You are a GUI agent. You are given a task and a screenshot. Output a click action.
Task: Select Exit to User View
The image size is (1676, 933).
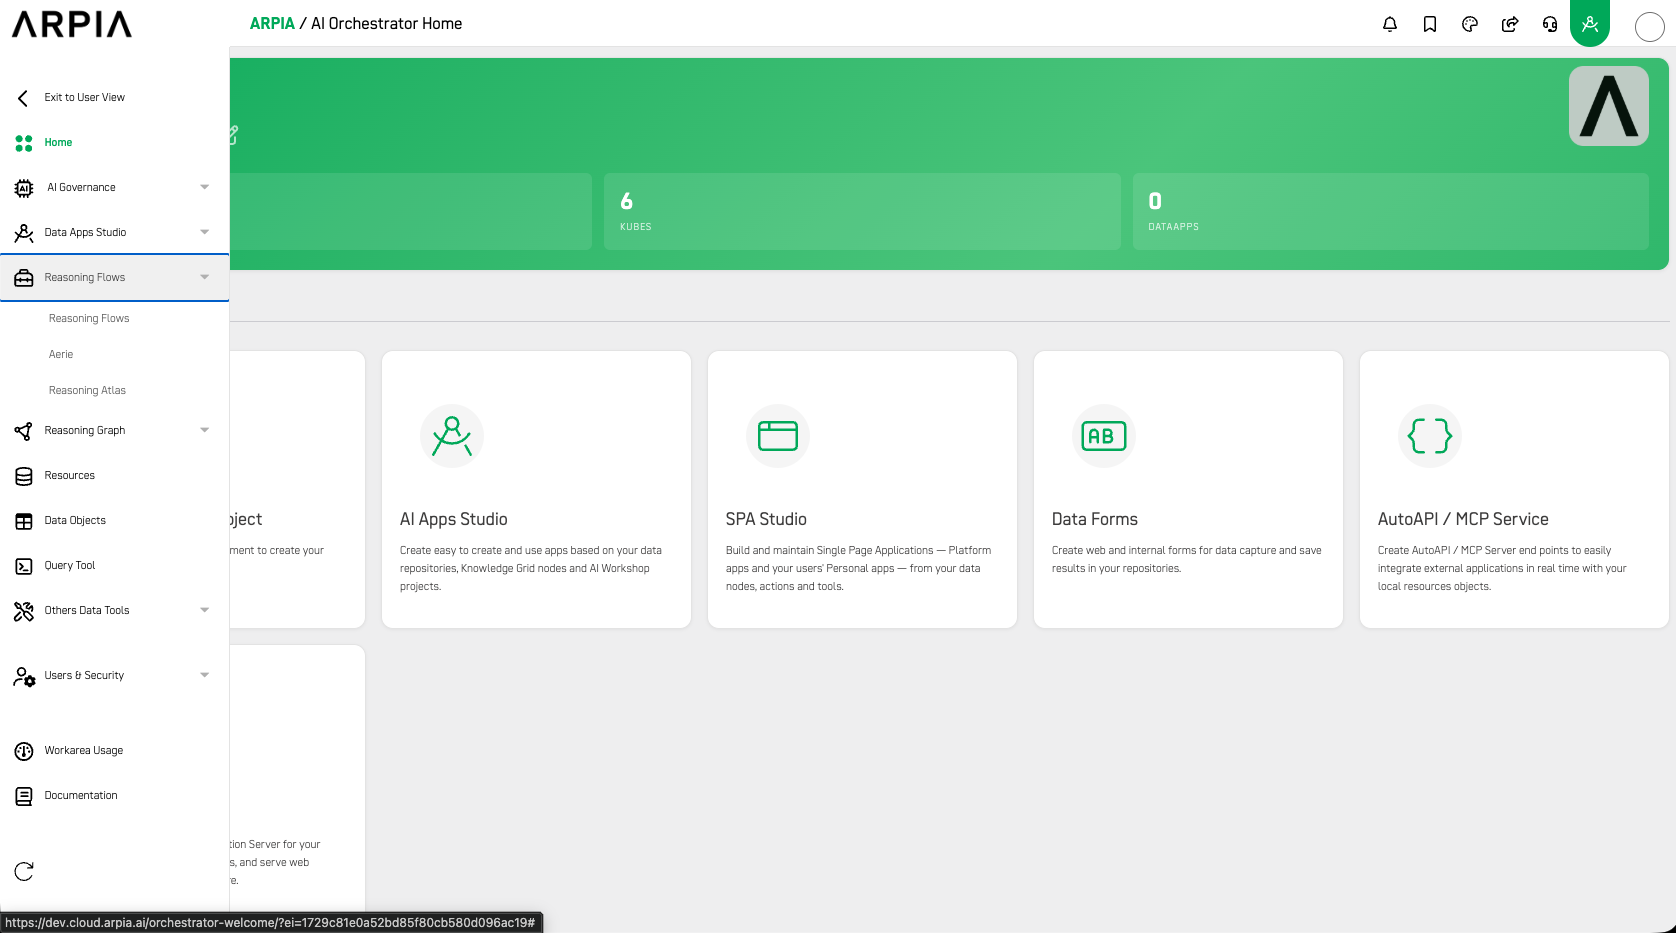pyautogui.click(x=85, y=98)
